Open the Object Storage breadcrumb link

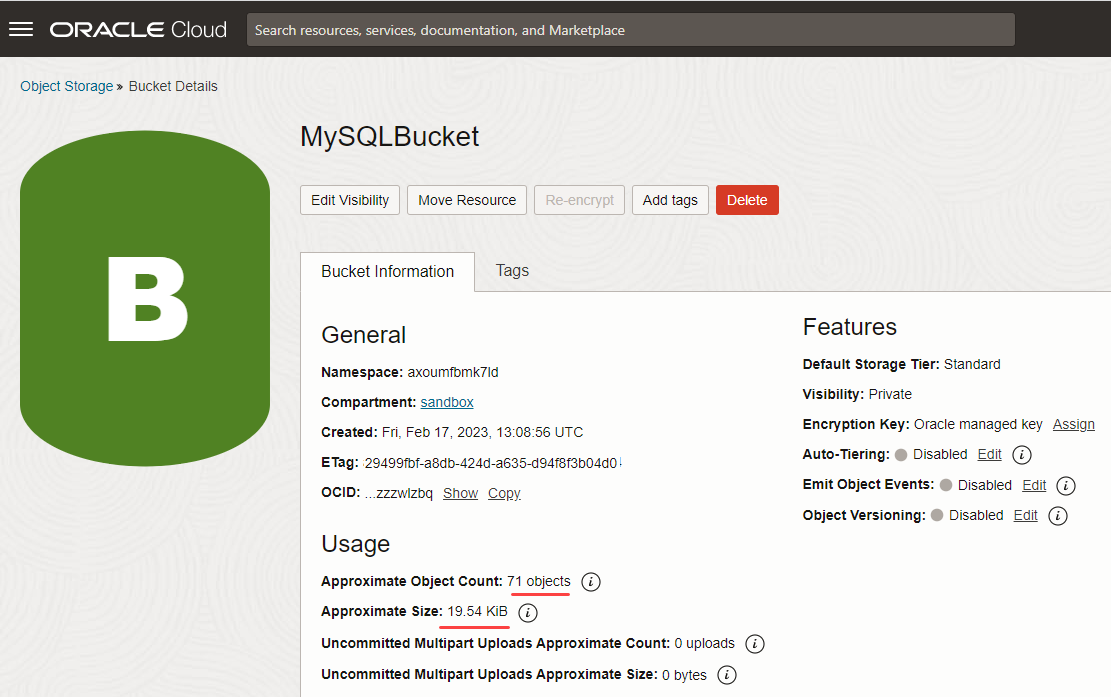pos(67,86)
